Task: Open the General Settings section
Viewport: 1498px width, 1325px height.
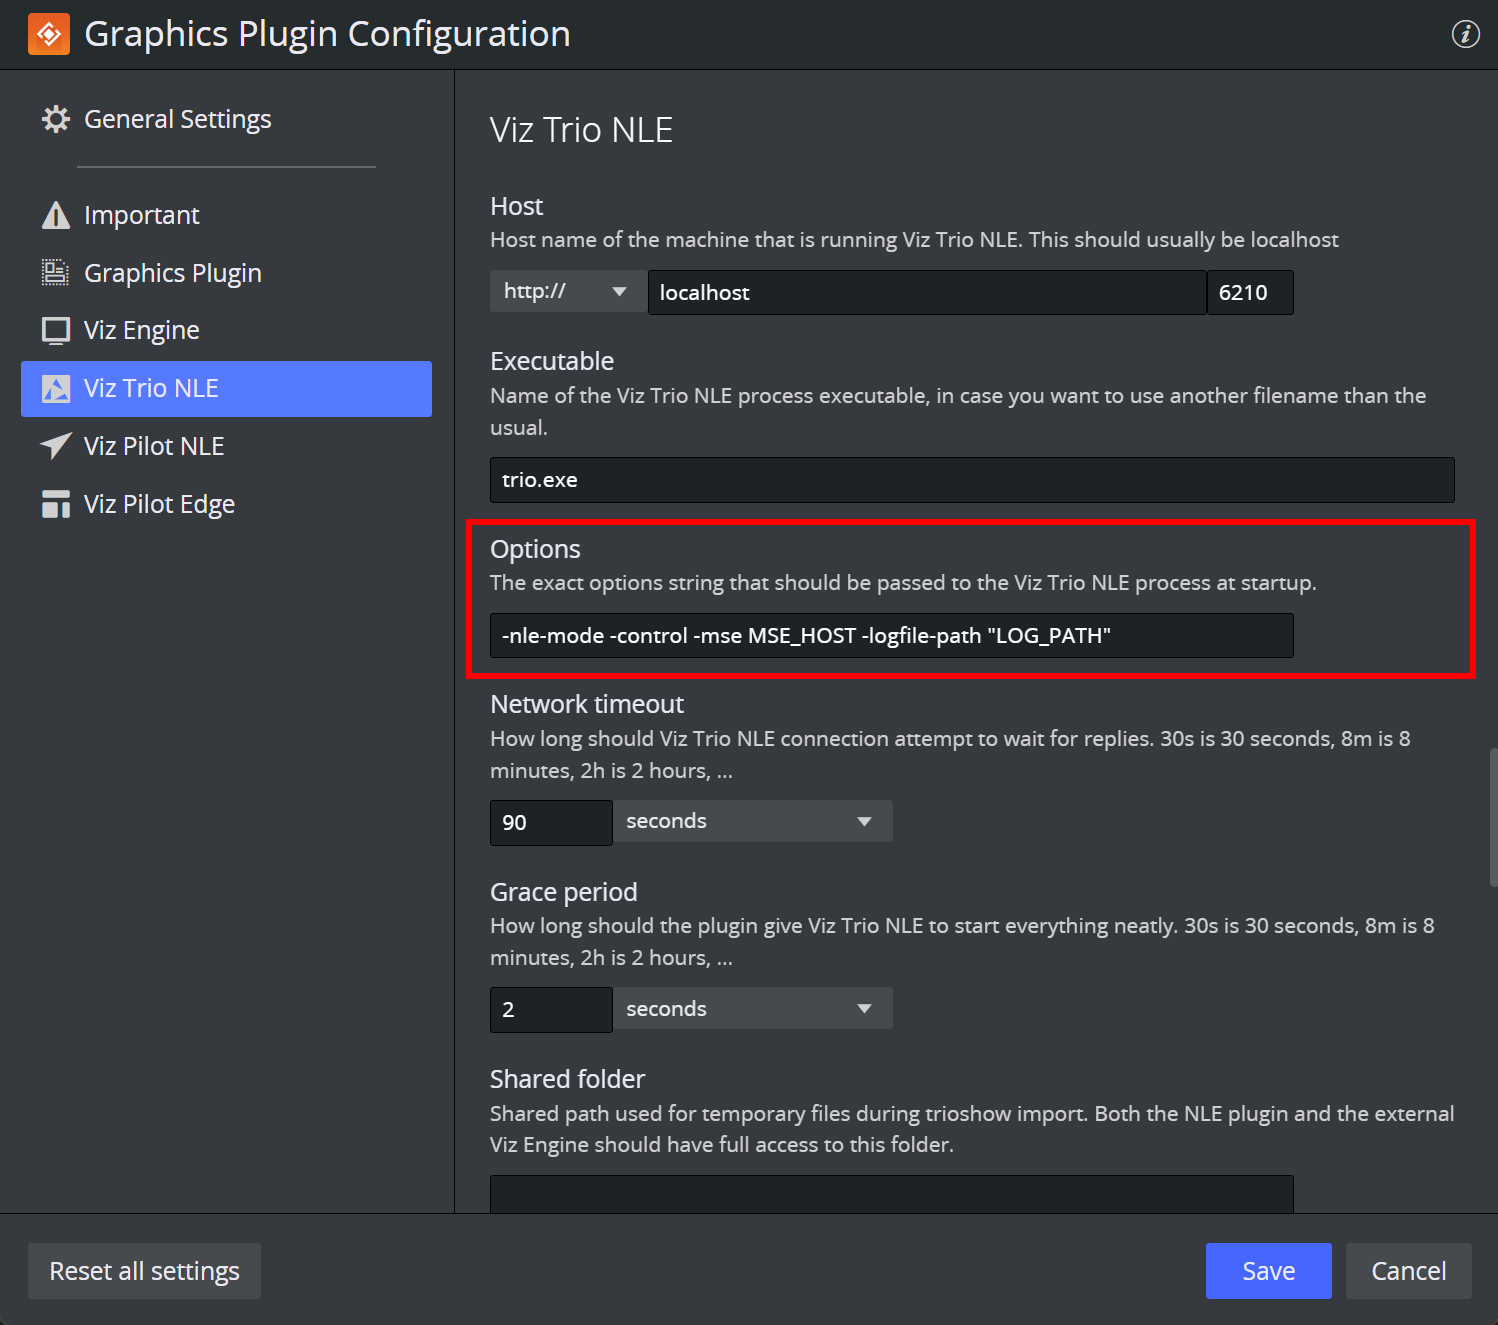Action: tap(177, 118)
